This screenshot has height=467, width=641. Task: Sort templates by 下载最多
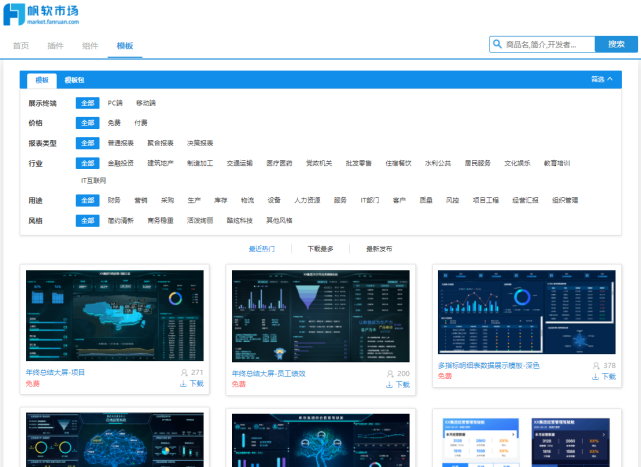click(x=320, y=248)
